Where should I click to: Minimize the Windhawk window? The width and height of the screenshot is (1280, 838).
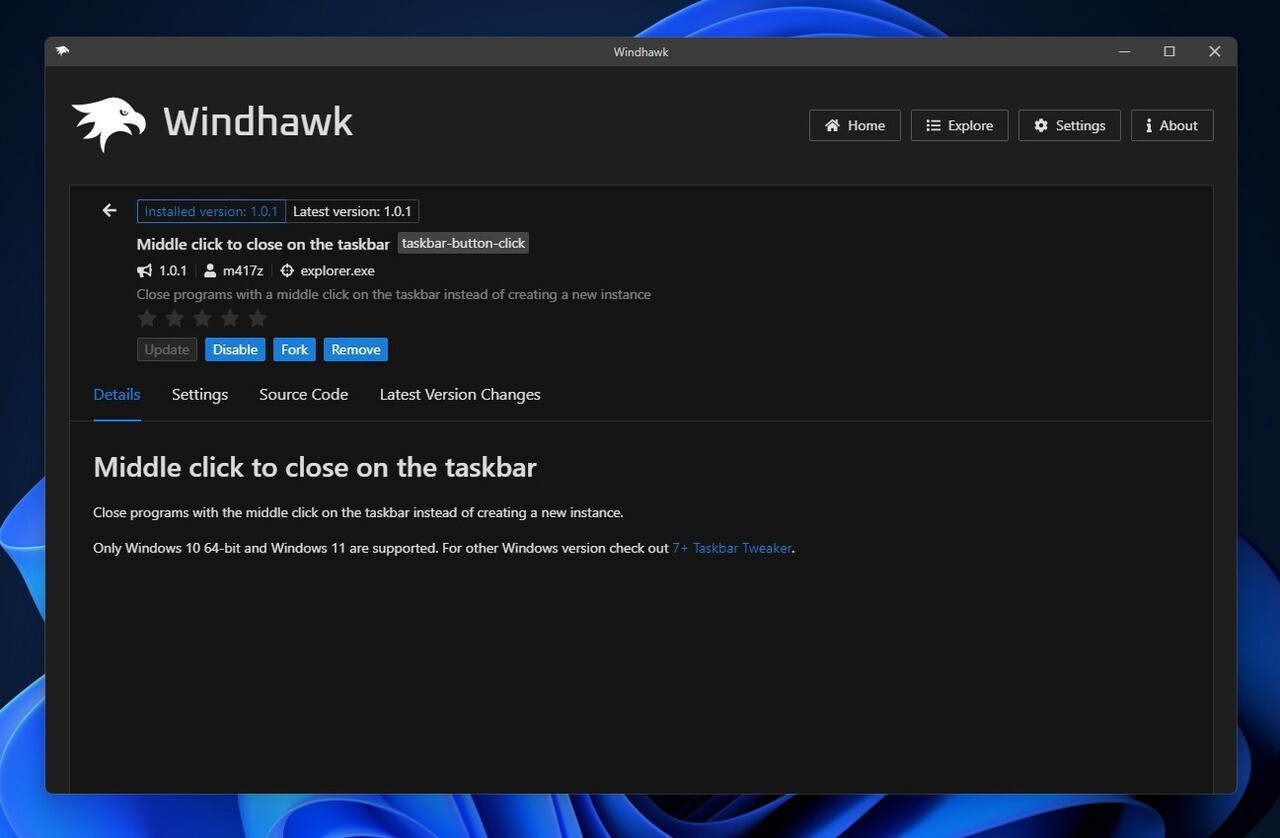1125,52
